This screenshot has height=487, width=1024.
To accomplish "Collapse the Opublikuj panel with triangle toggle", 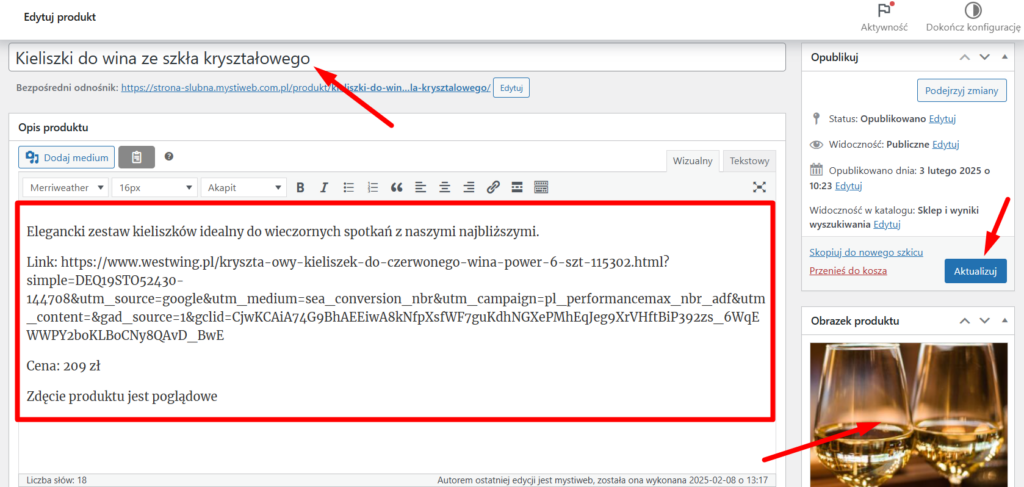I will click(x=1007, y=58).
